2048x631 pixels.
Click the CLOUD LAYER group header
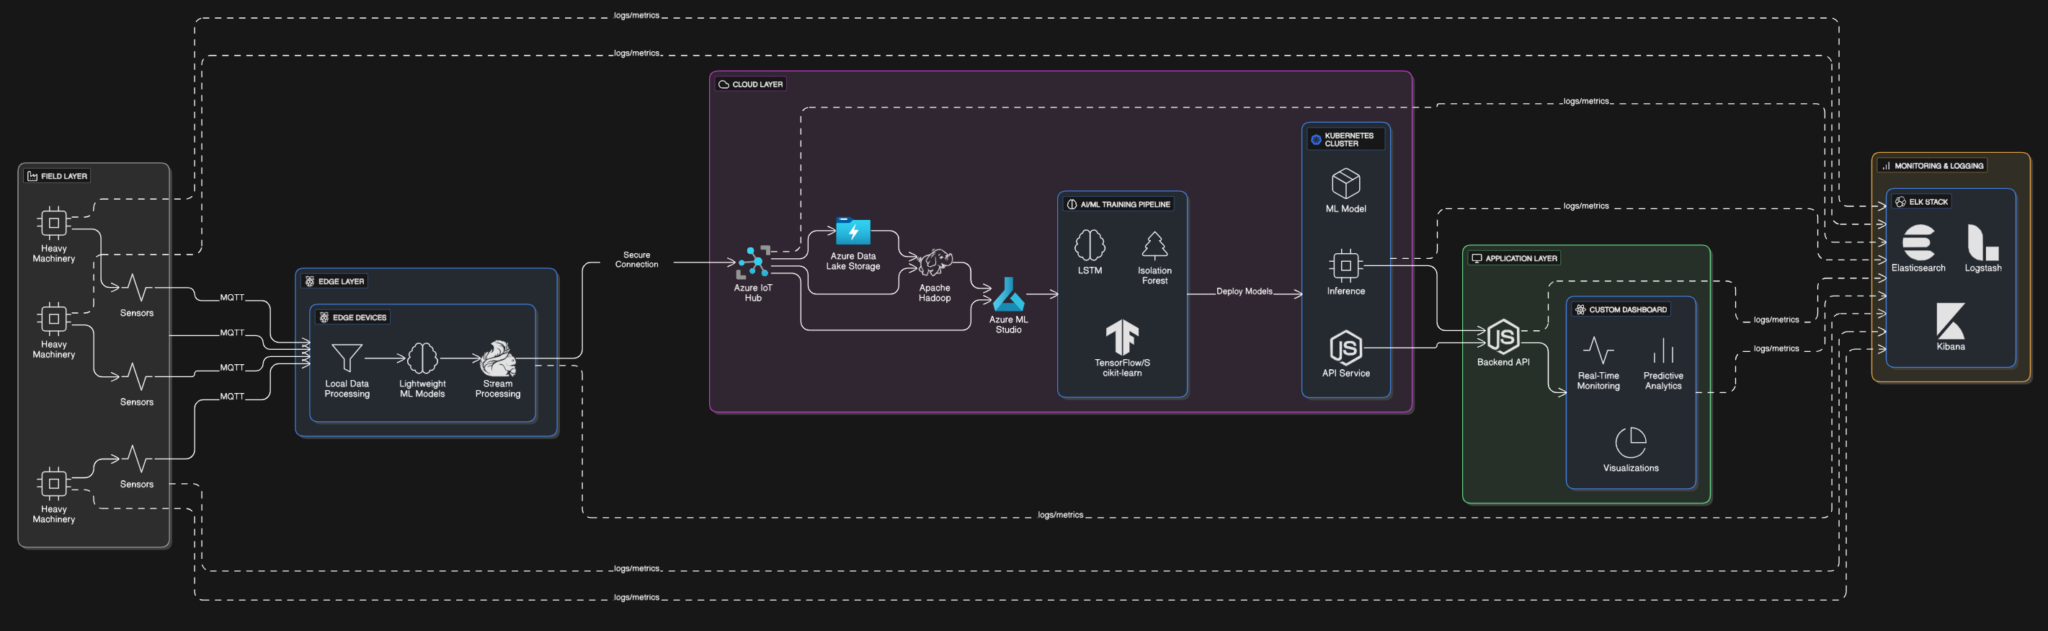[x=750, y=84]
